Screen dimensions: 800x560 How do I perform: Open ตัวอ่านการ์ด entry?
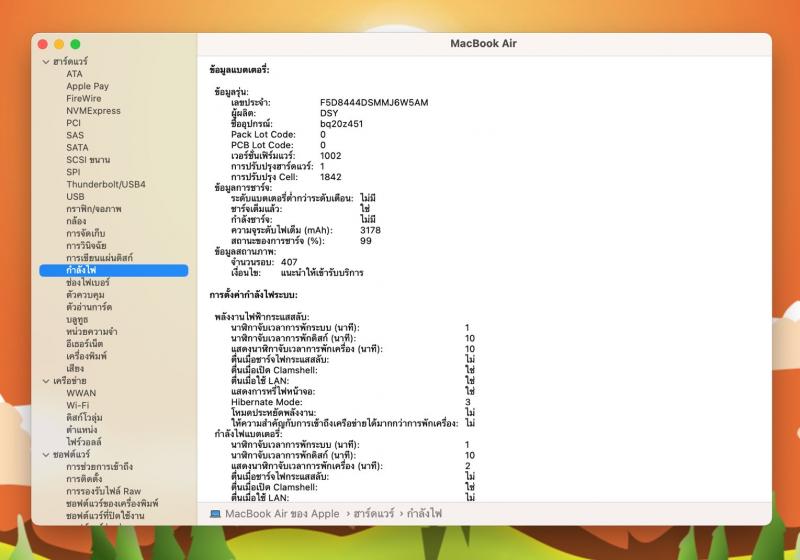[89, 307]
